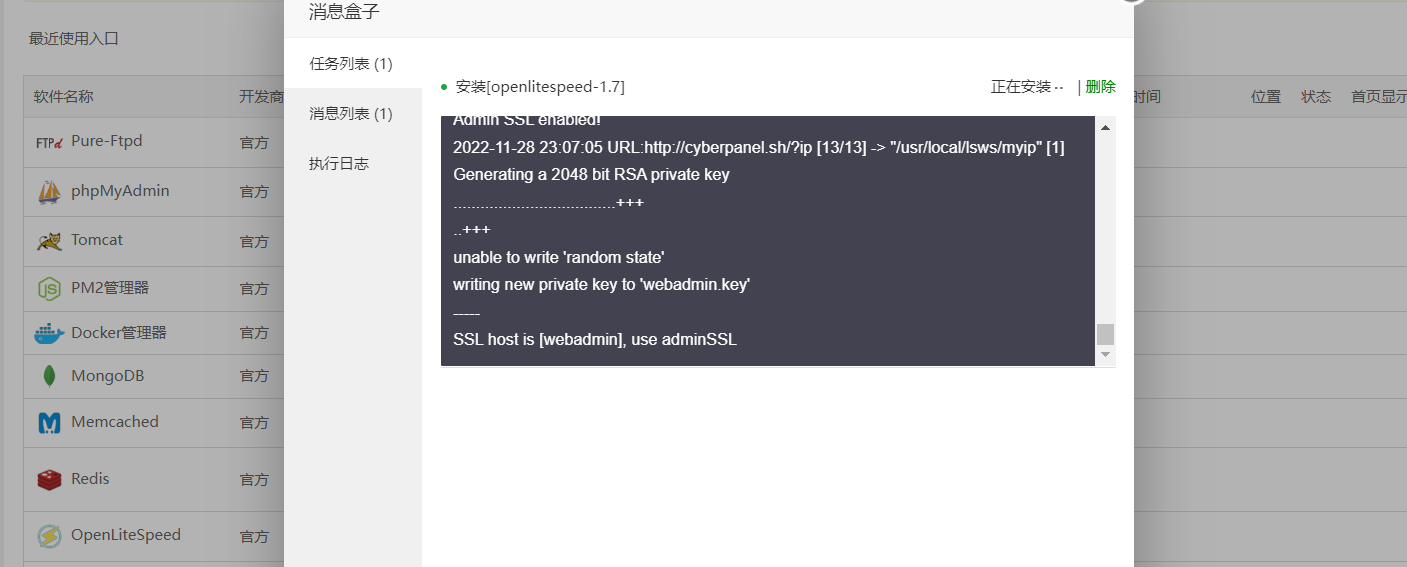Viewport: 1407px width, 567px height.
Task: Open the OpenLiteSpeed software entry
Action: pyautogui.click(x=126, y=535)
